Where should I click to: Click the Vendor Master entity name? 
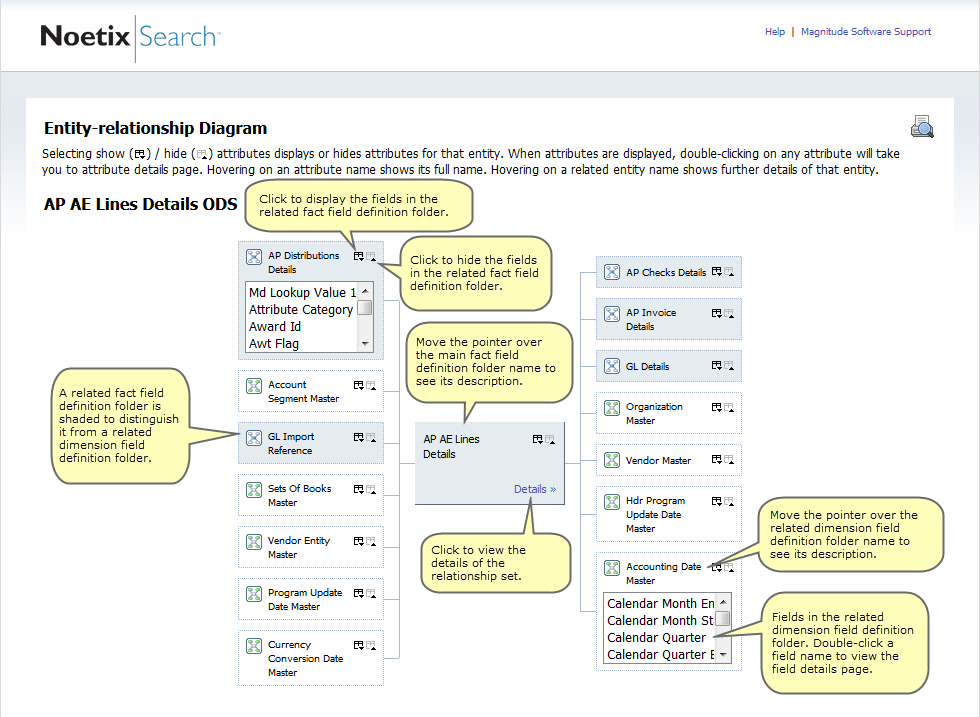[658, 460]
